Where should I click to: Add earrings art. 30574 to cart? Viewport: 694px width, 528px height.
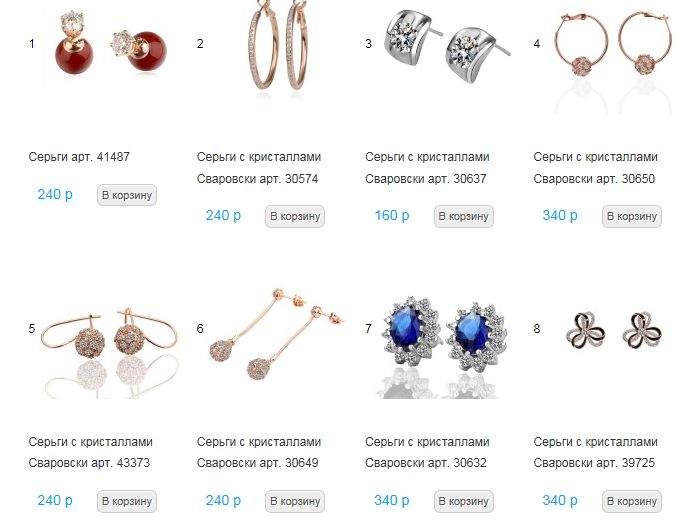[x=295, y=216]
